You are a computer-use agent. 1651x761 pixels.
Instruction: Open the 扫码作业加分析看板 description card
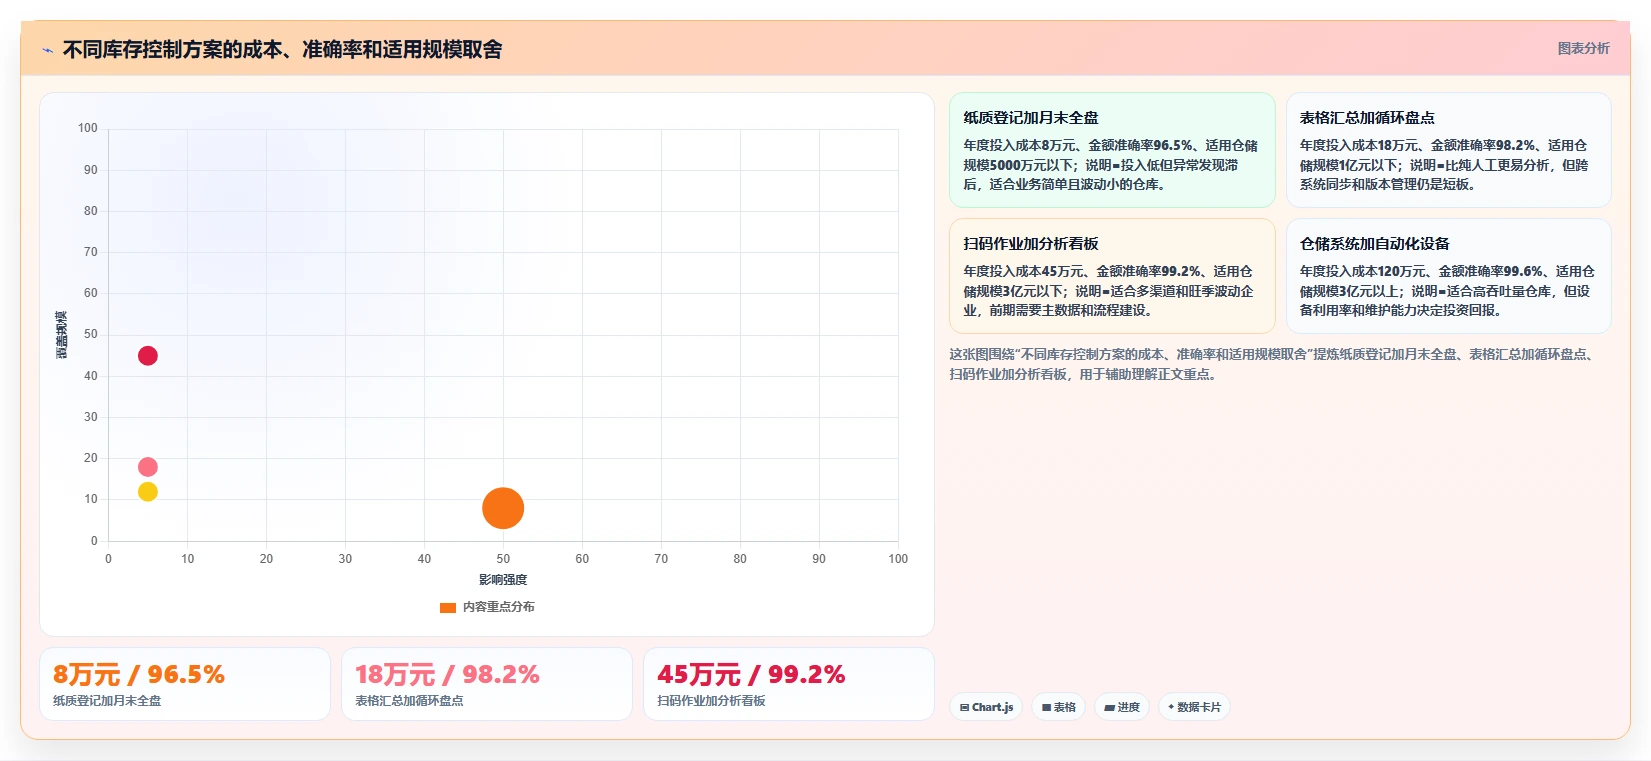point(1112,276)
